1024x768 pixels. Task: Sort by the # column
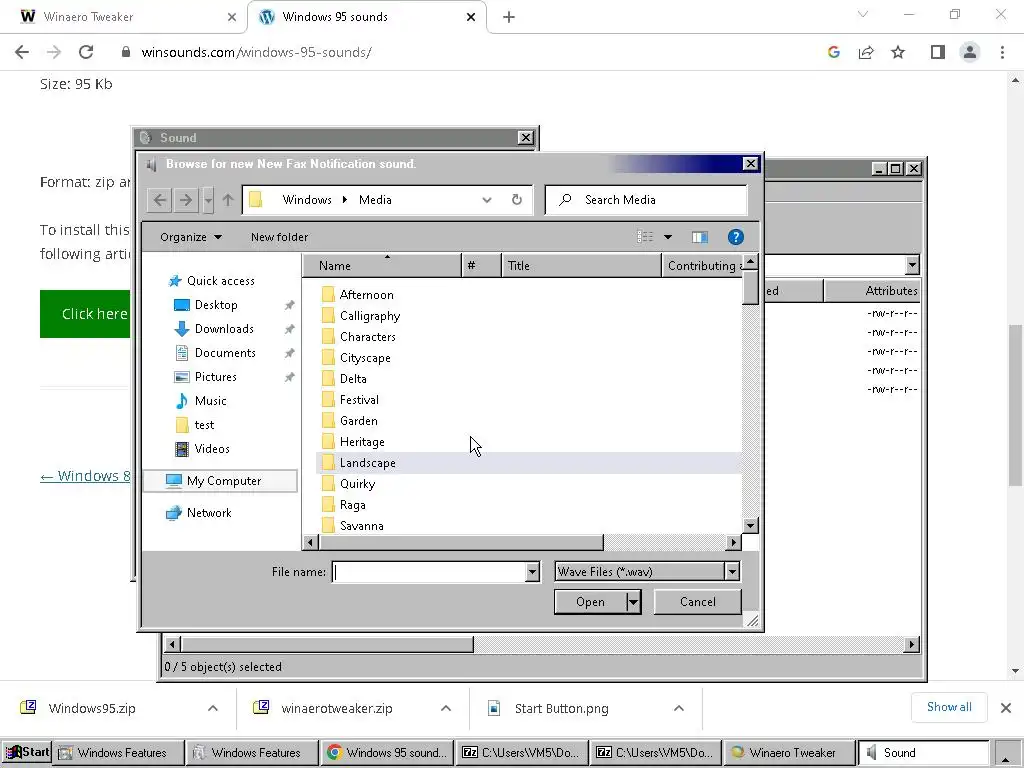pyautogui.click(x=482, y=266)
